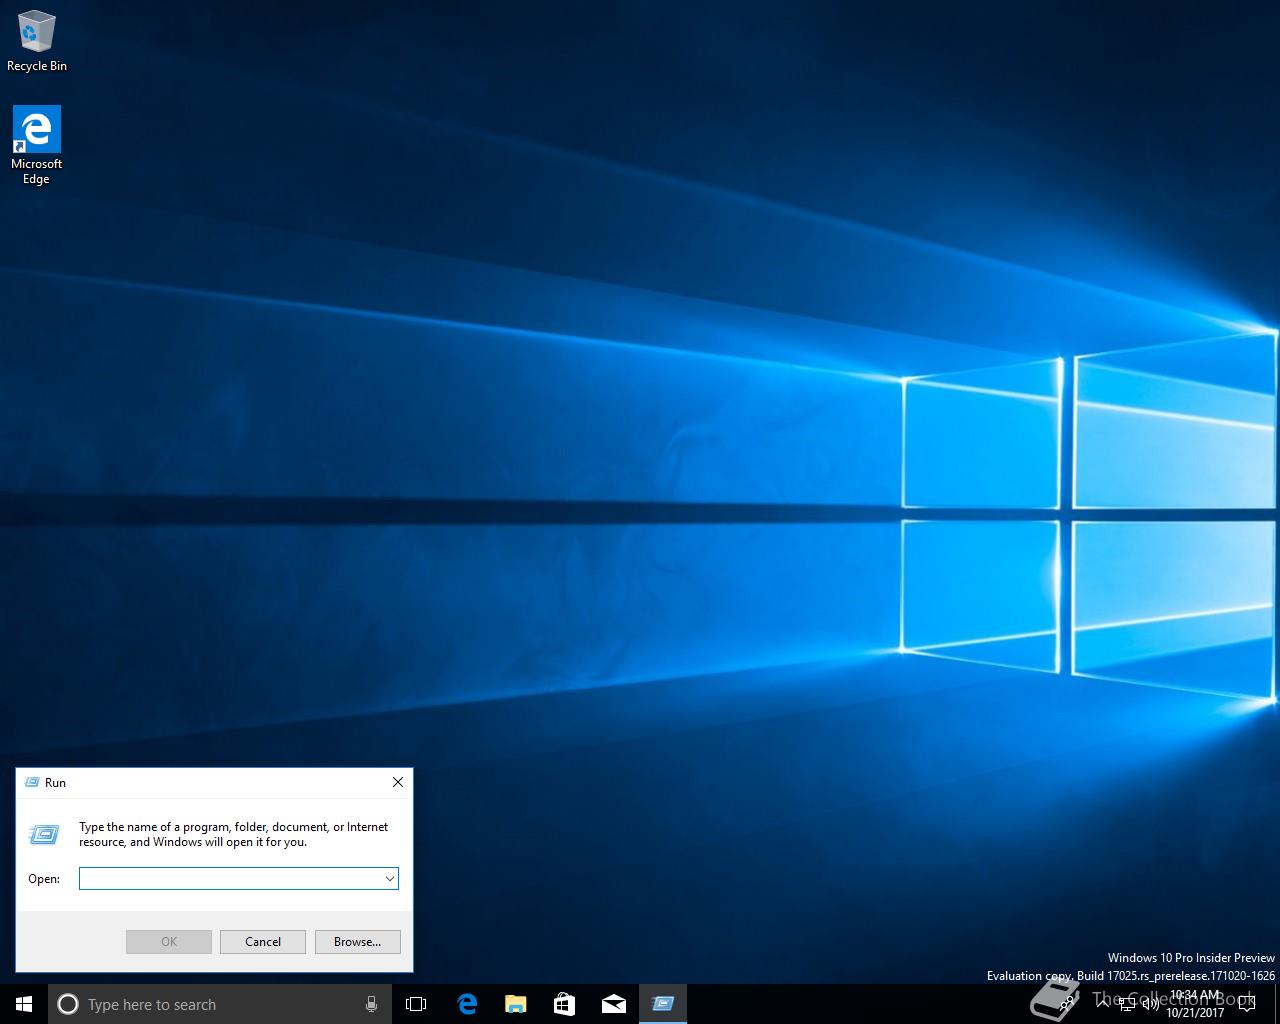Launch Microsoft Edge from the taskbar
This screenshot has width=1280, height=1024.
click(466, 1004)
